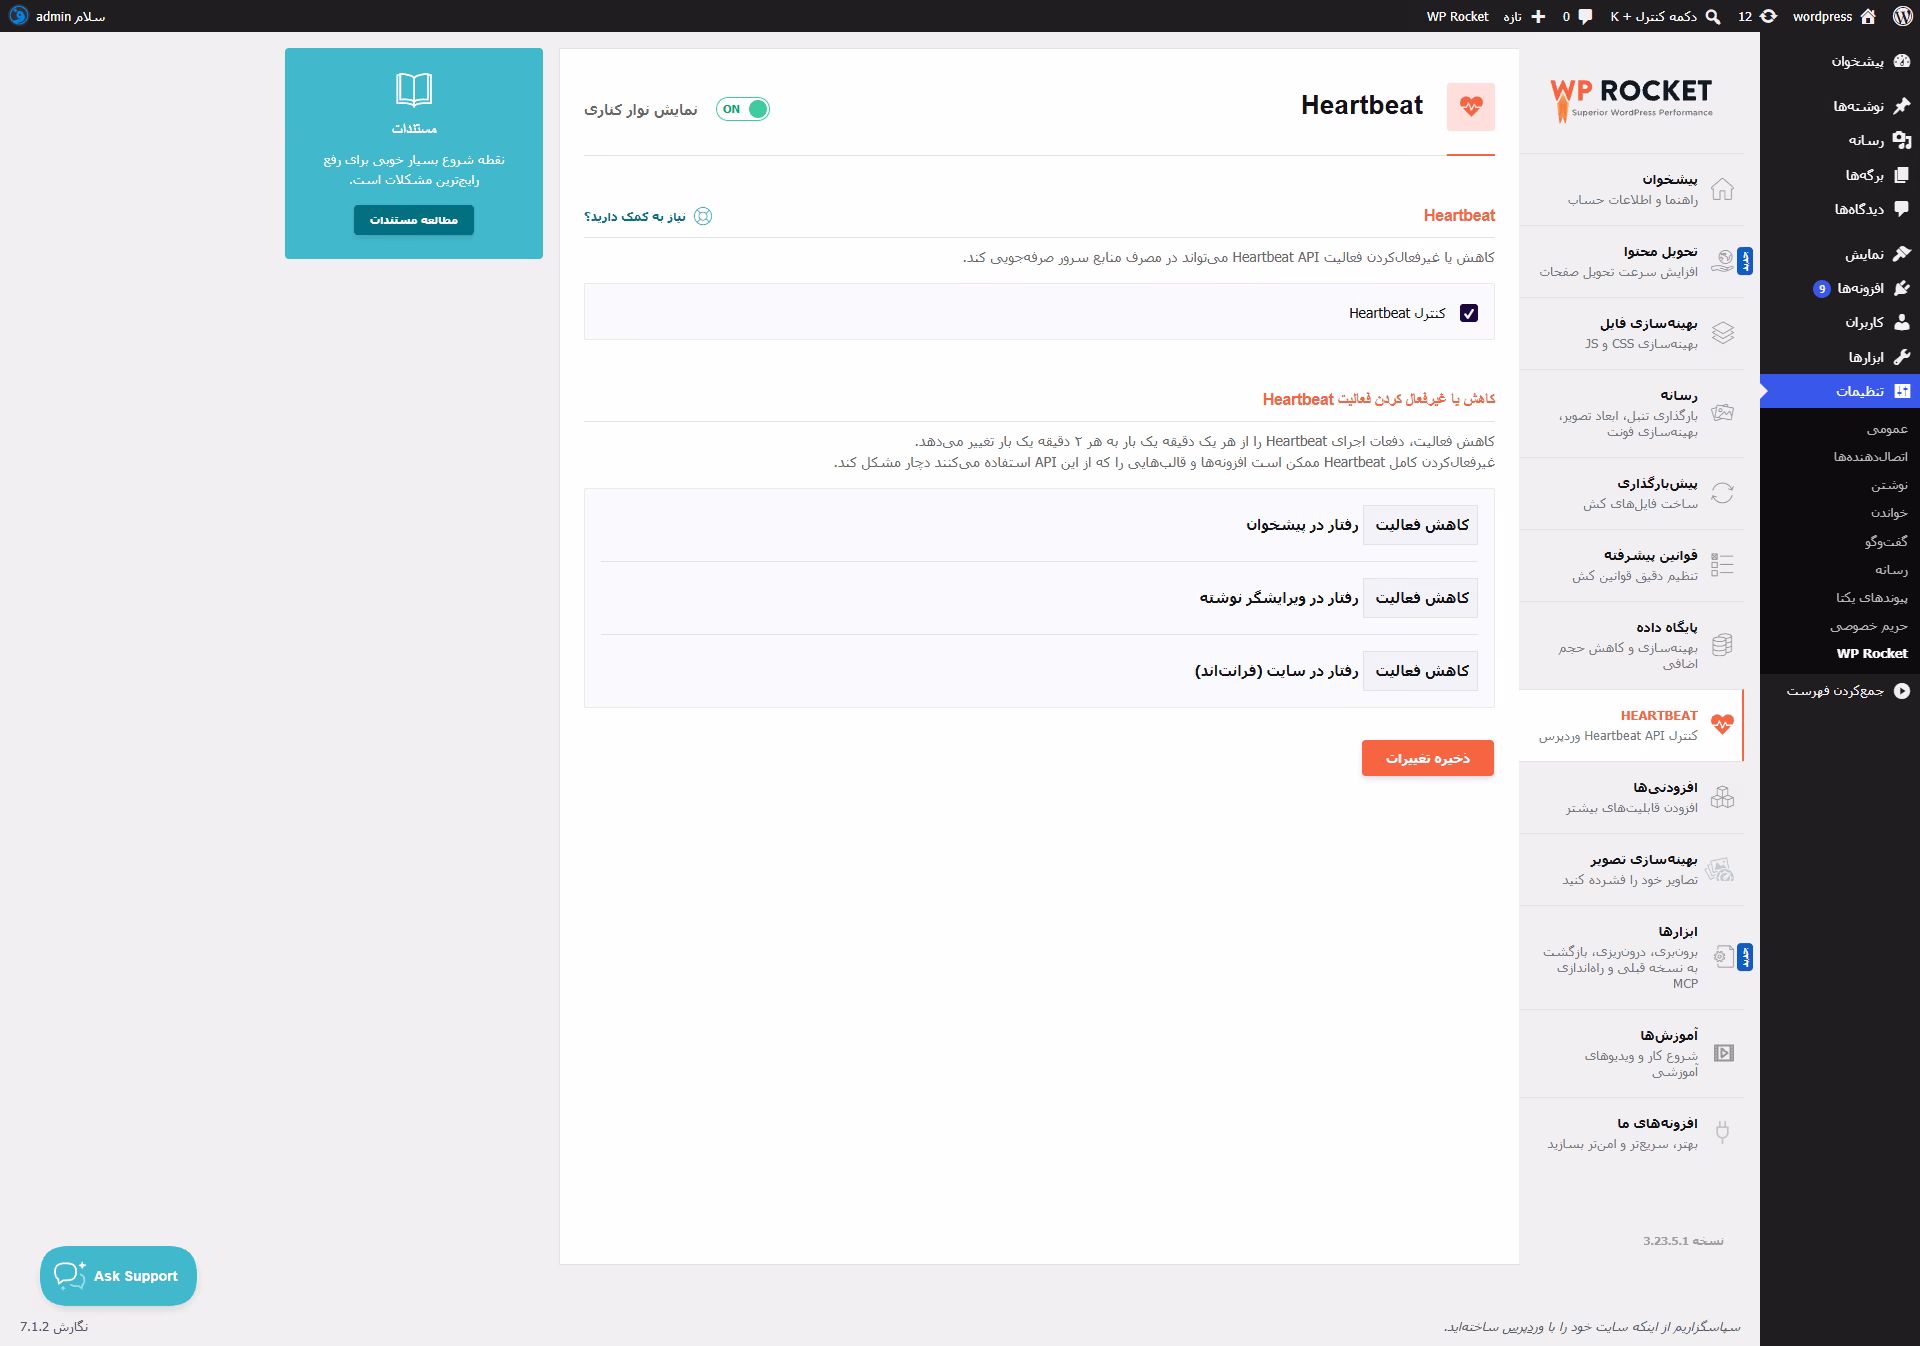1920x1346 pixels.
Task: Select پیوندهای یکتا submenu item
Action: tap(1871, 597)
